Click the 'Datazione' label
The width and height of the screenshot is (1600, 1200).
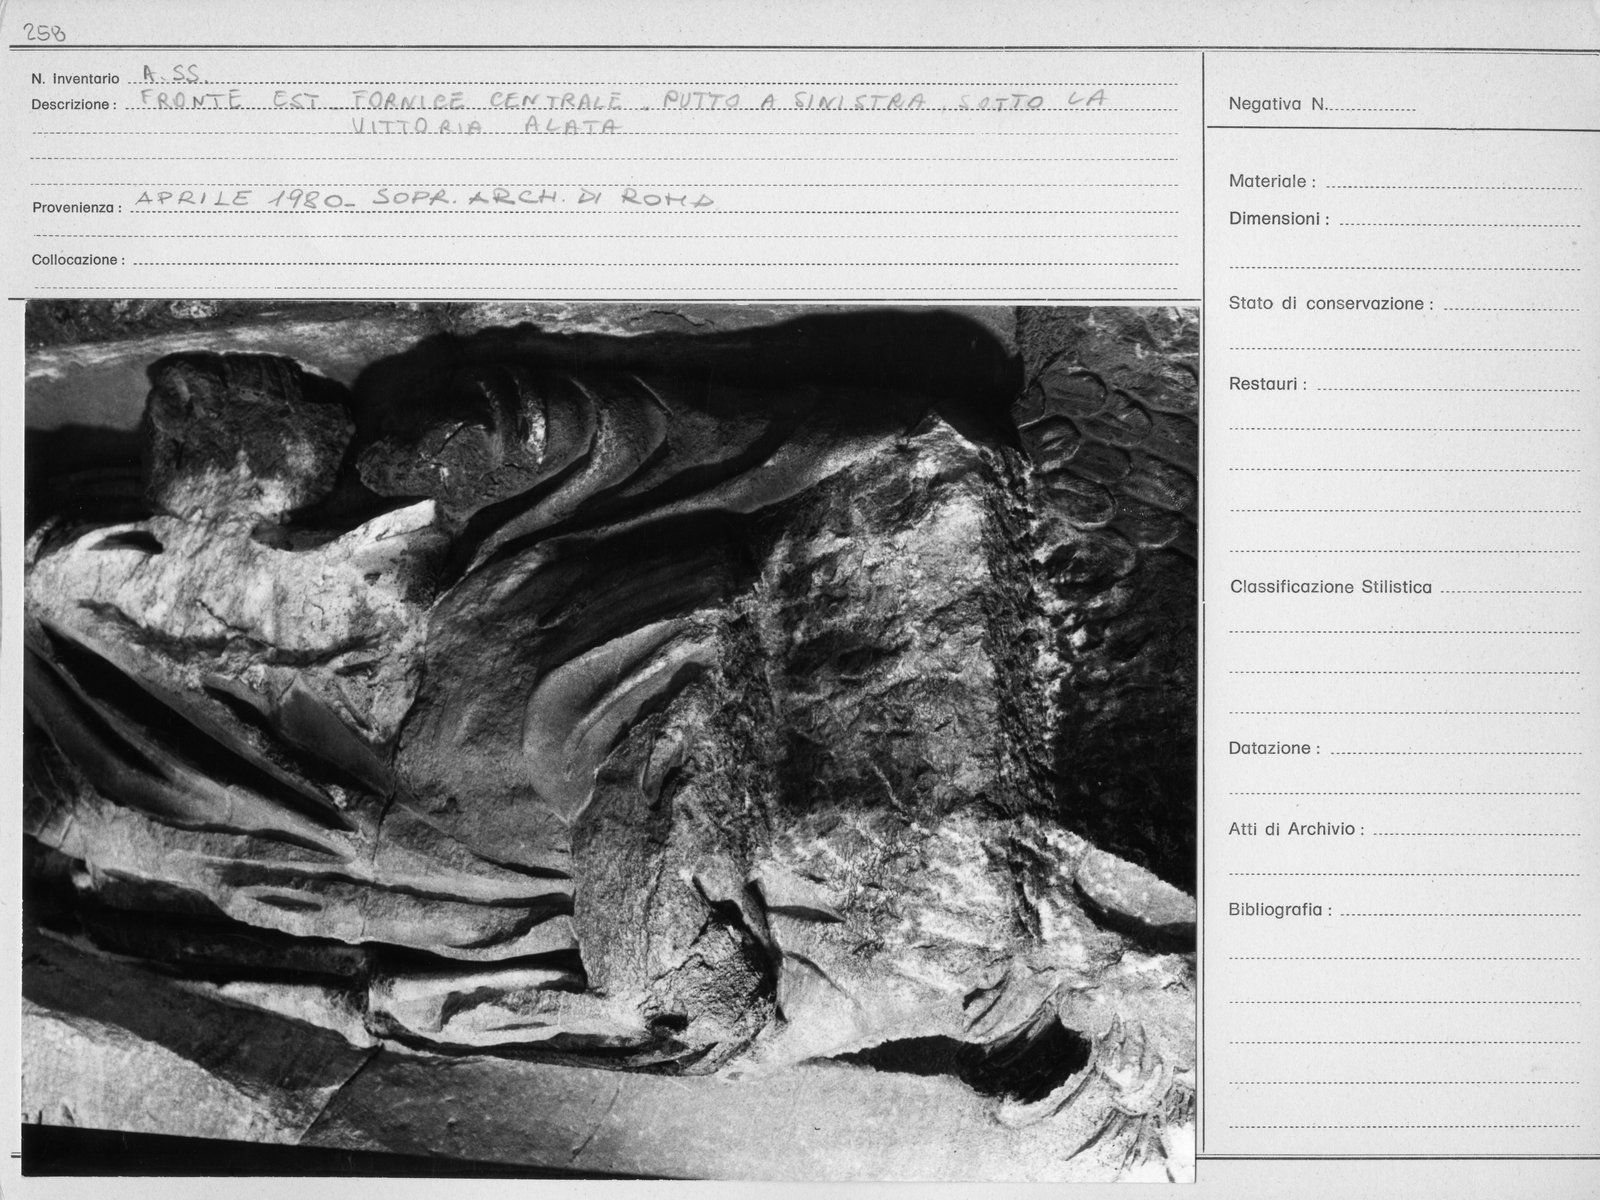pyautogui.click(x=1274, y=748)
